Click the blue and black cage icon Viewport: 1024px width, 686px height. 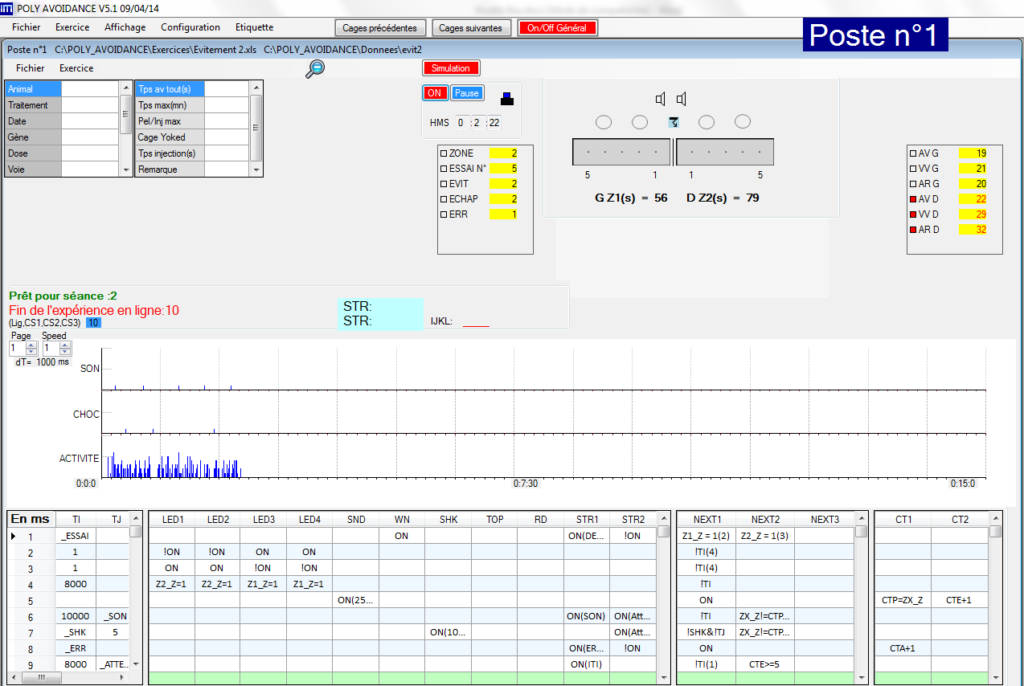point(507,98)
